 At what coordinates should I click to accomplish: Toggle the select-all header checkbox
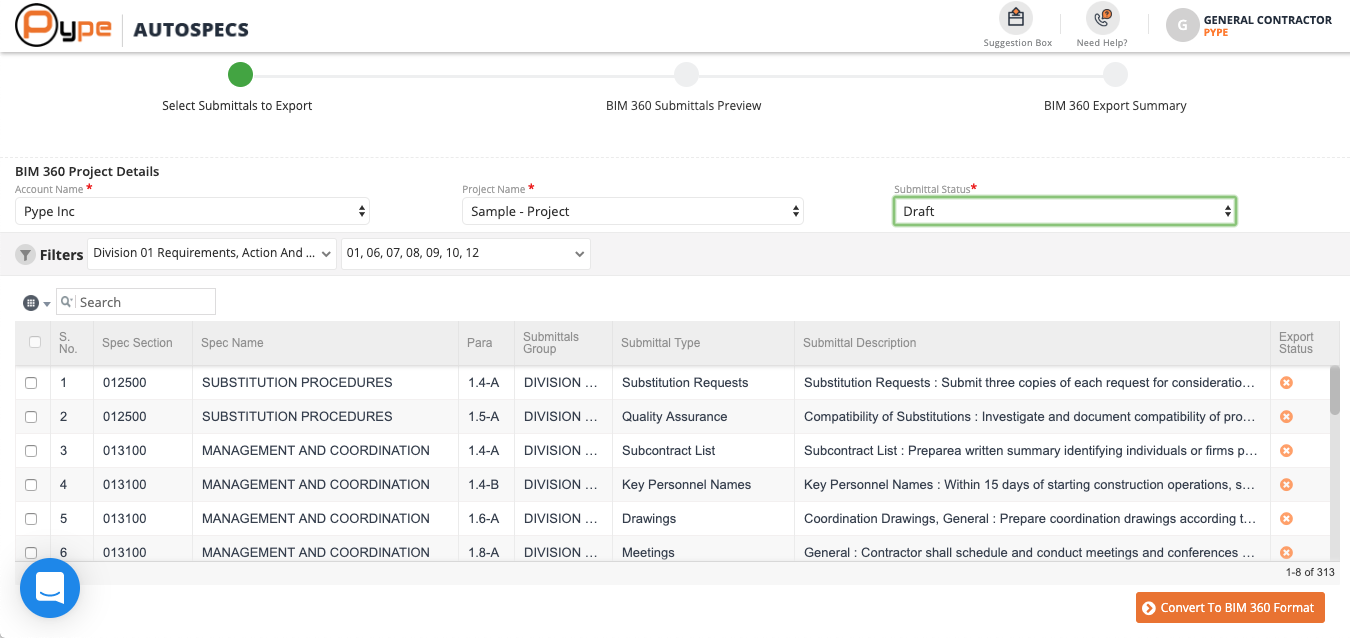pyautogui.click(x=35, y=342)
